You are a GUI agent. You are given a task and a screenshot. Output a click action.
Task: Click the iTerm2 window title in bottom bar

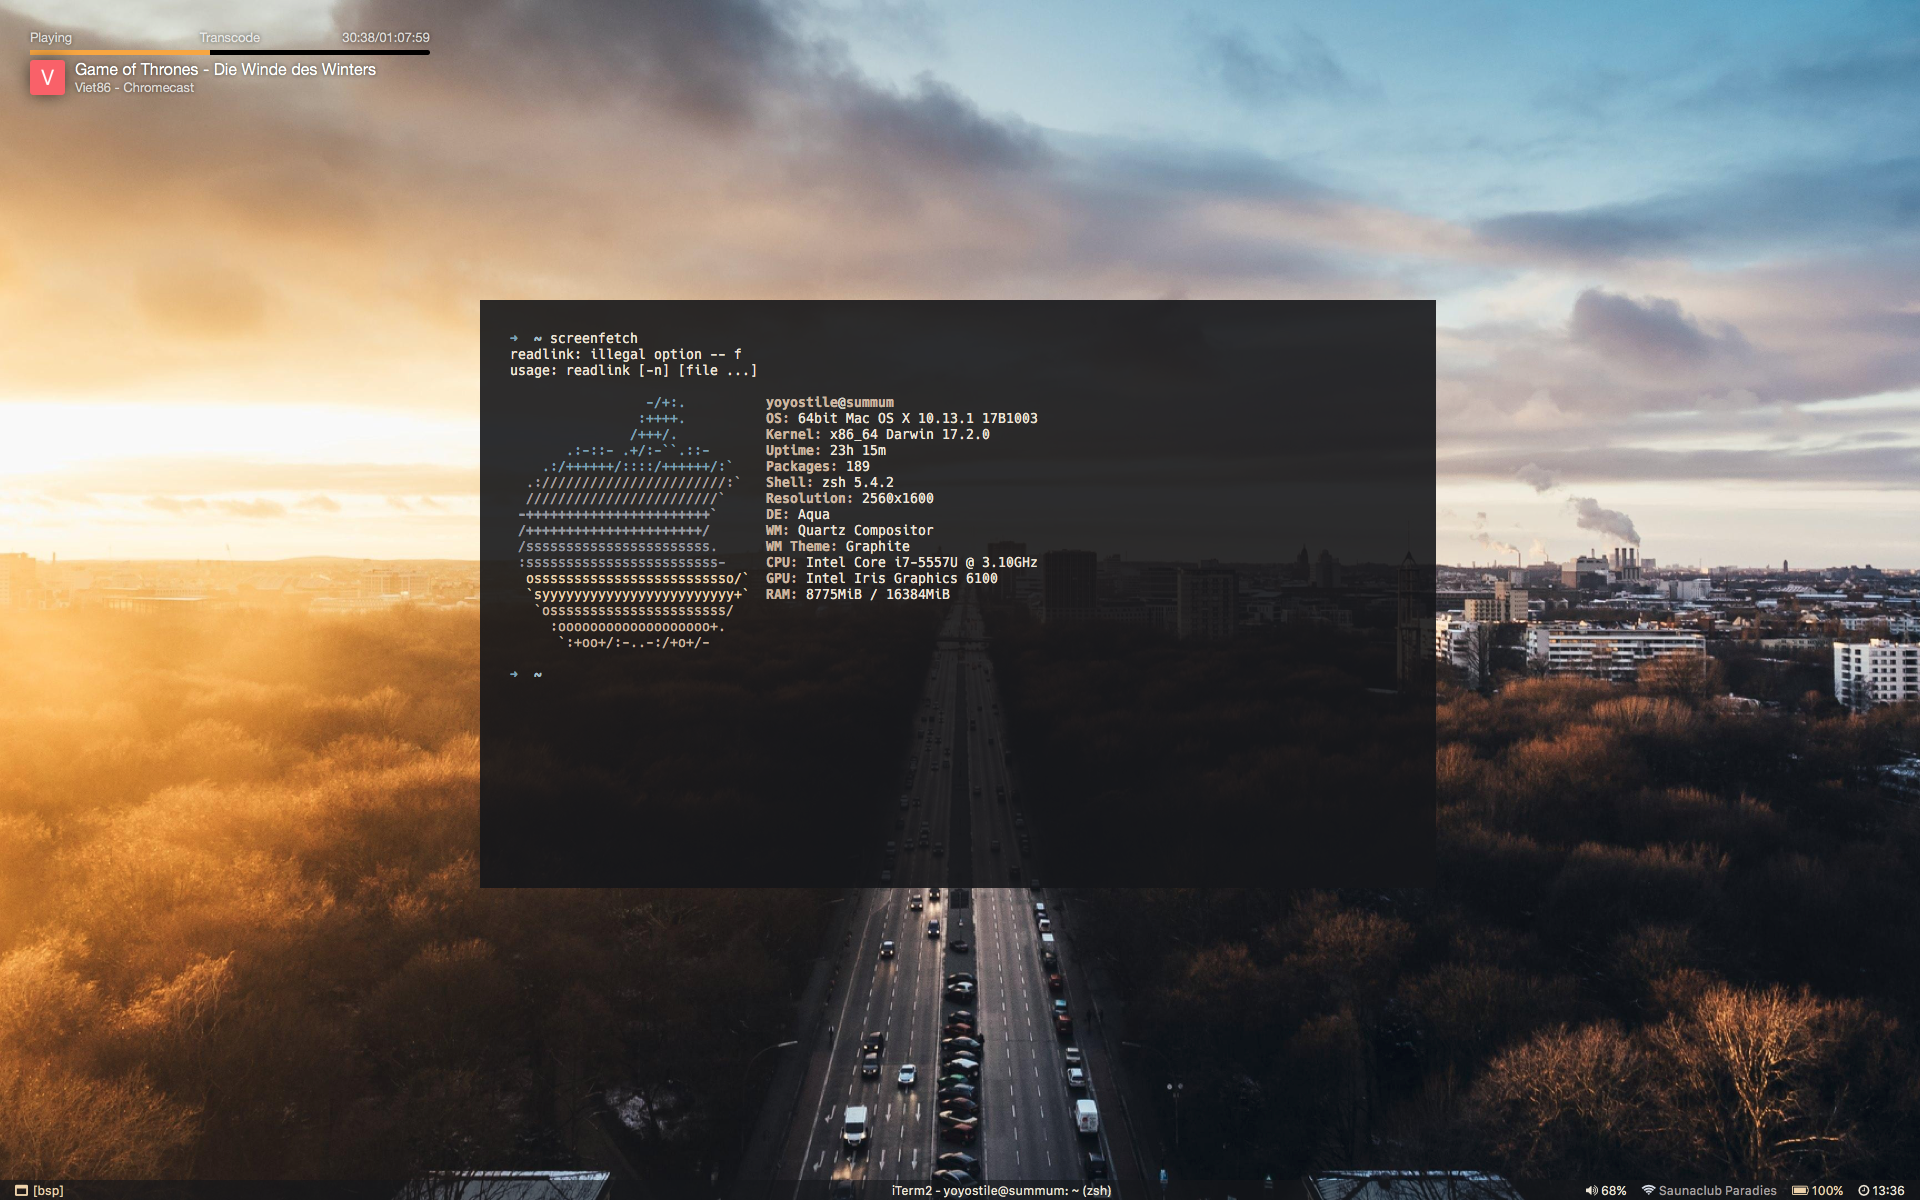tap(1001, 1190)
